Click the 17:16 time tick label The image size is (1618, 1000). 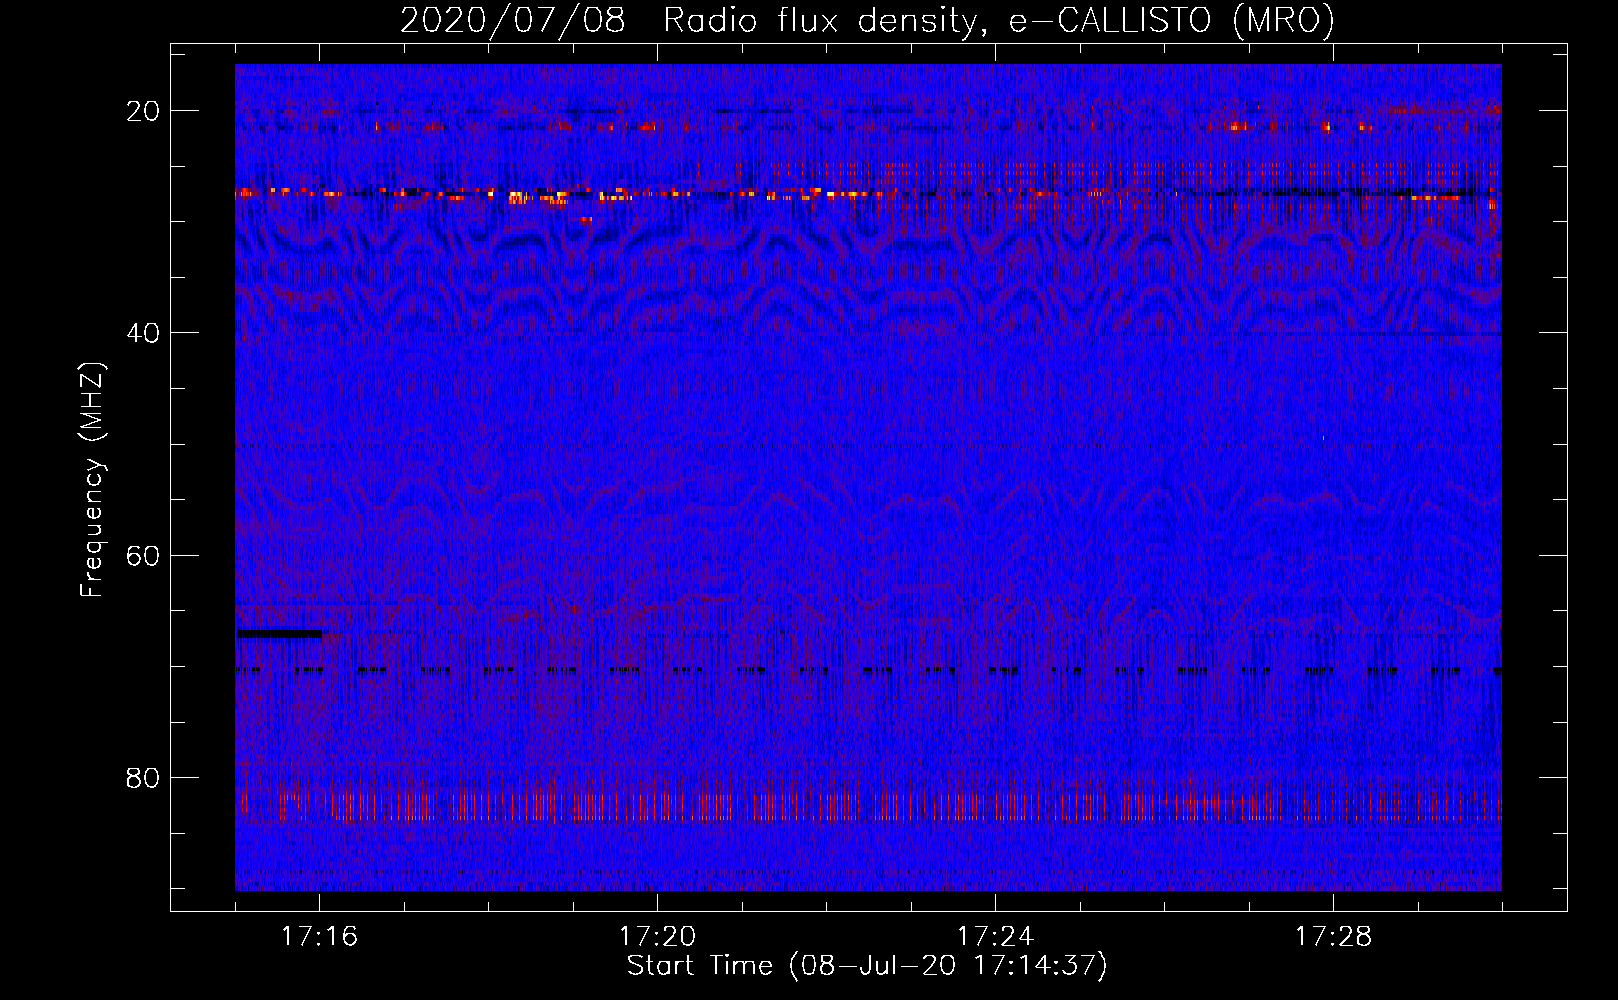pos(320,936)
